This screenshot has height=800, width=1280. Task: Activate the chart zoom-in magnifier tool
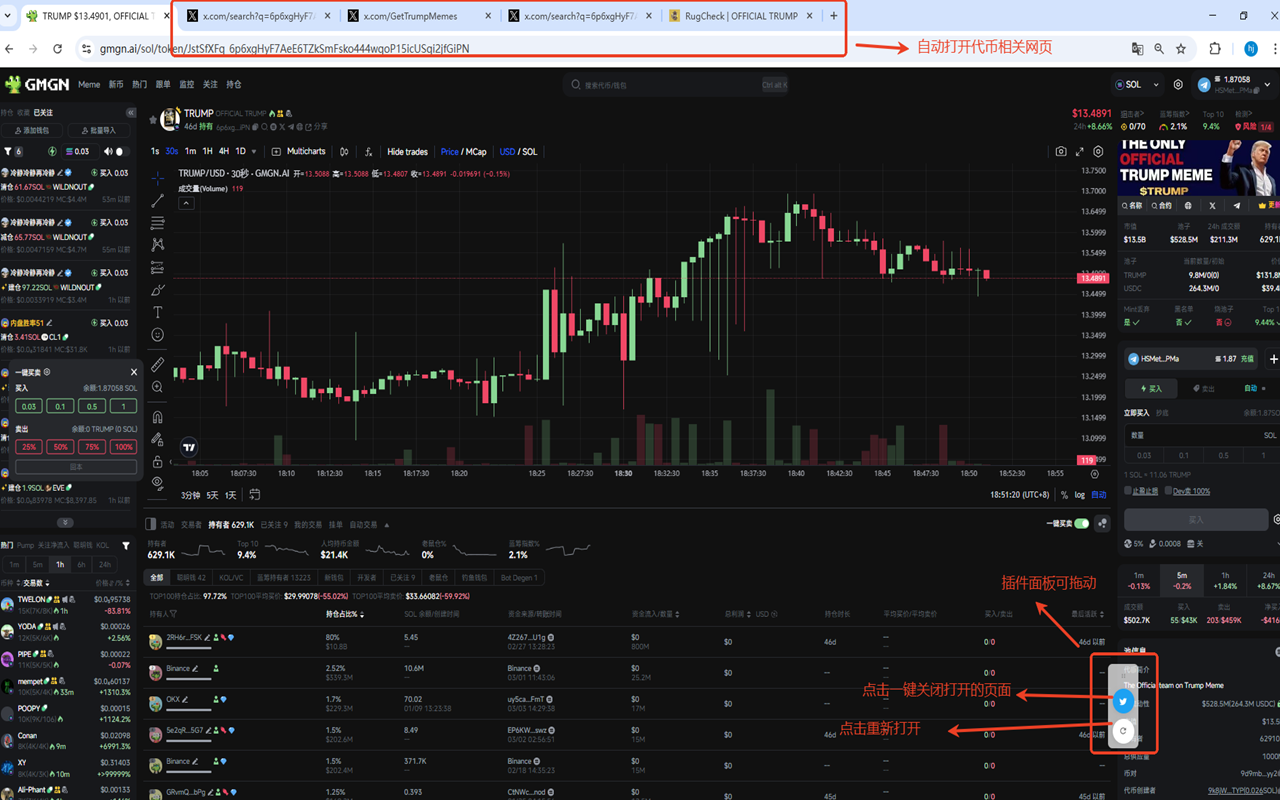157,387
